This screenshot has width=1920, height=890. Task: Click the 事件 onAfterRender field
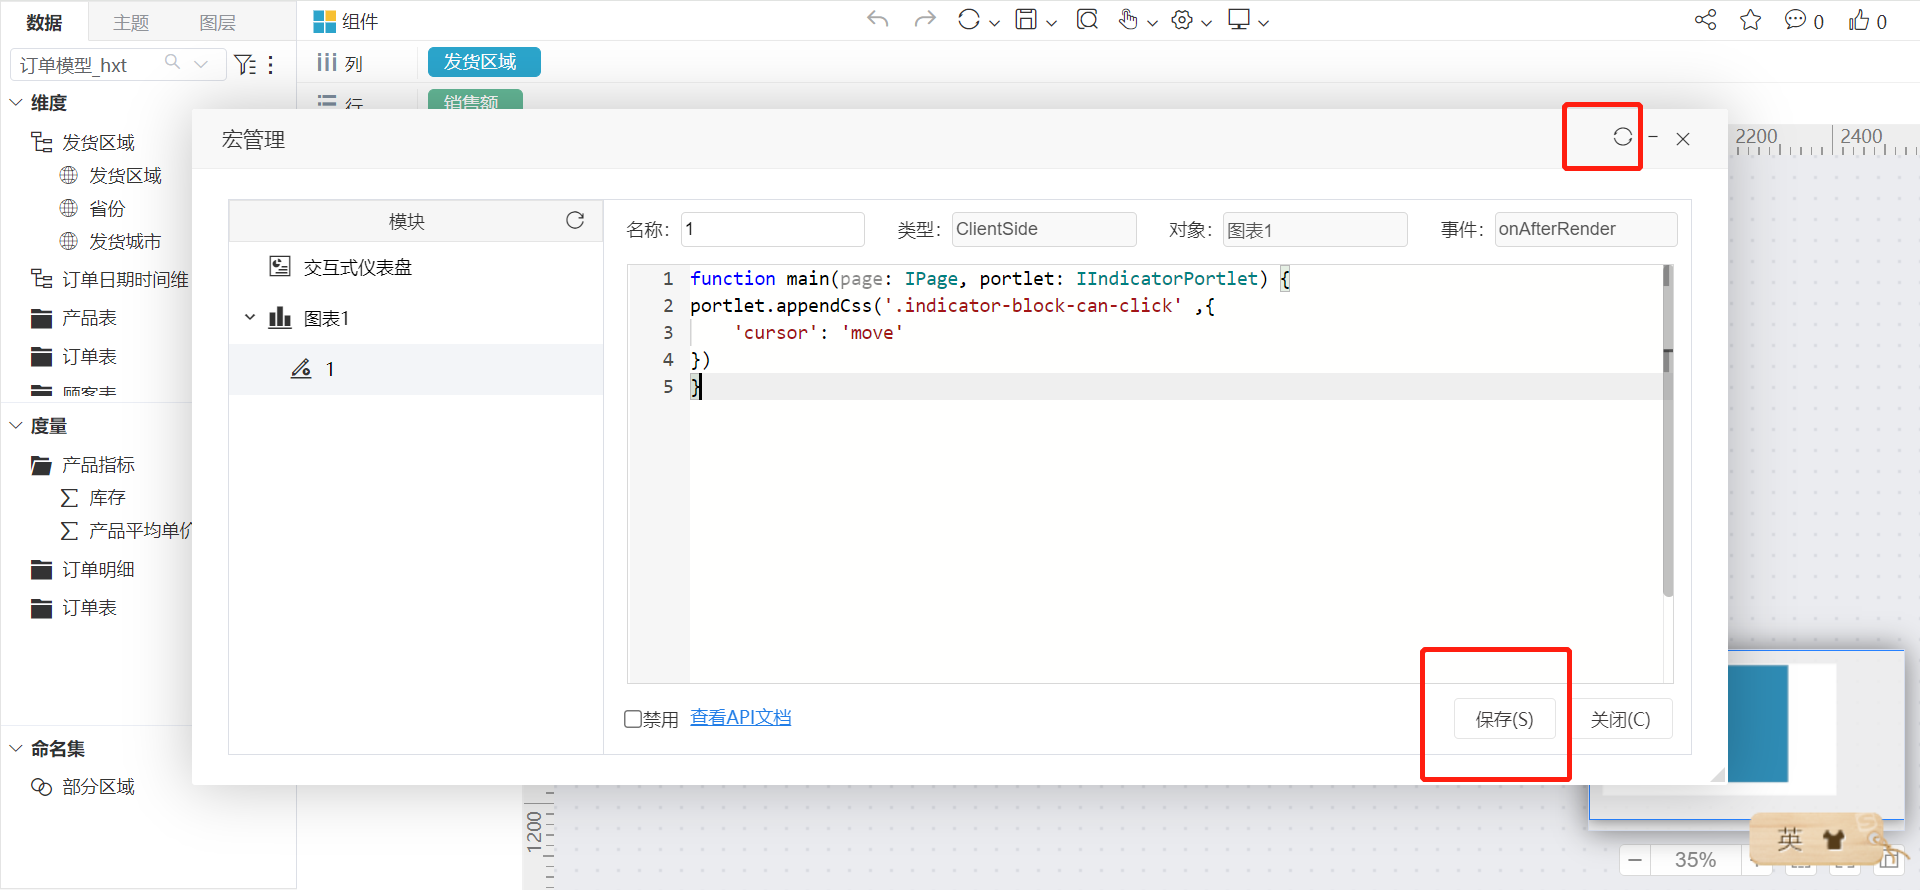1585,229
